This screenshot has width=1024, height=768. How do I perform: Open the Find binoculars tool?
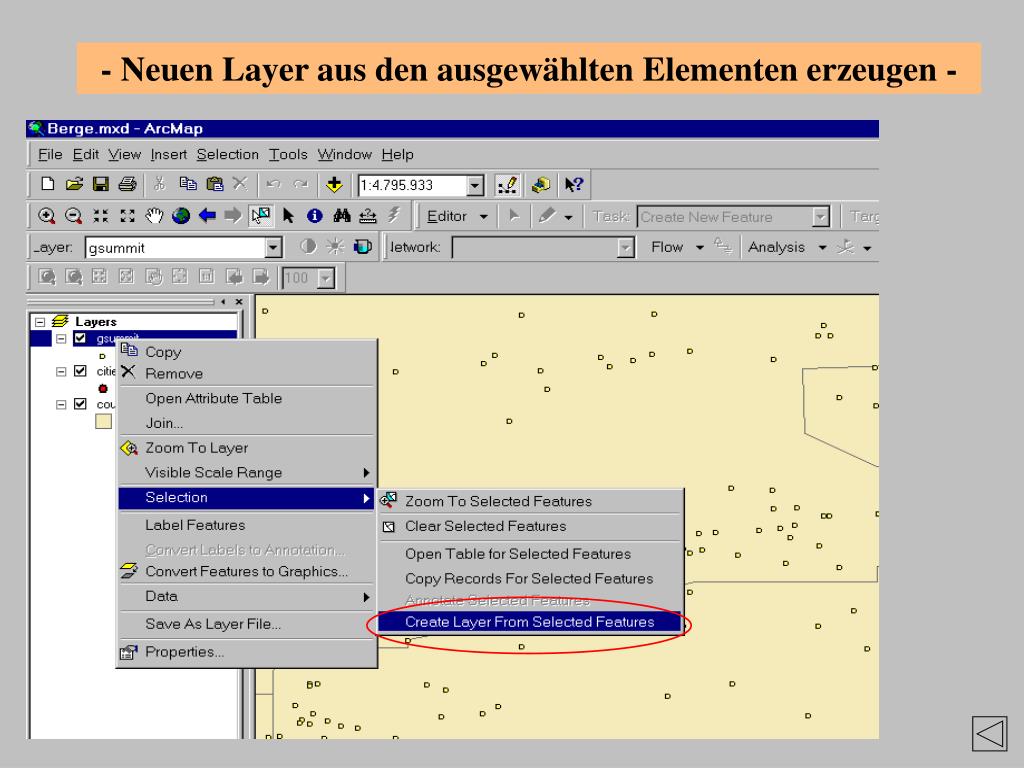click(x=342, y=216)
